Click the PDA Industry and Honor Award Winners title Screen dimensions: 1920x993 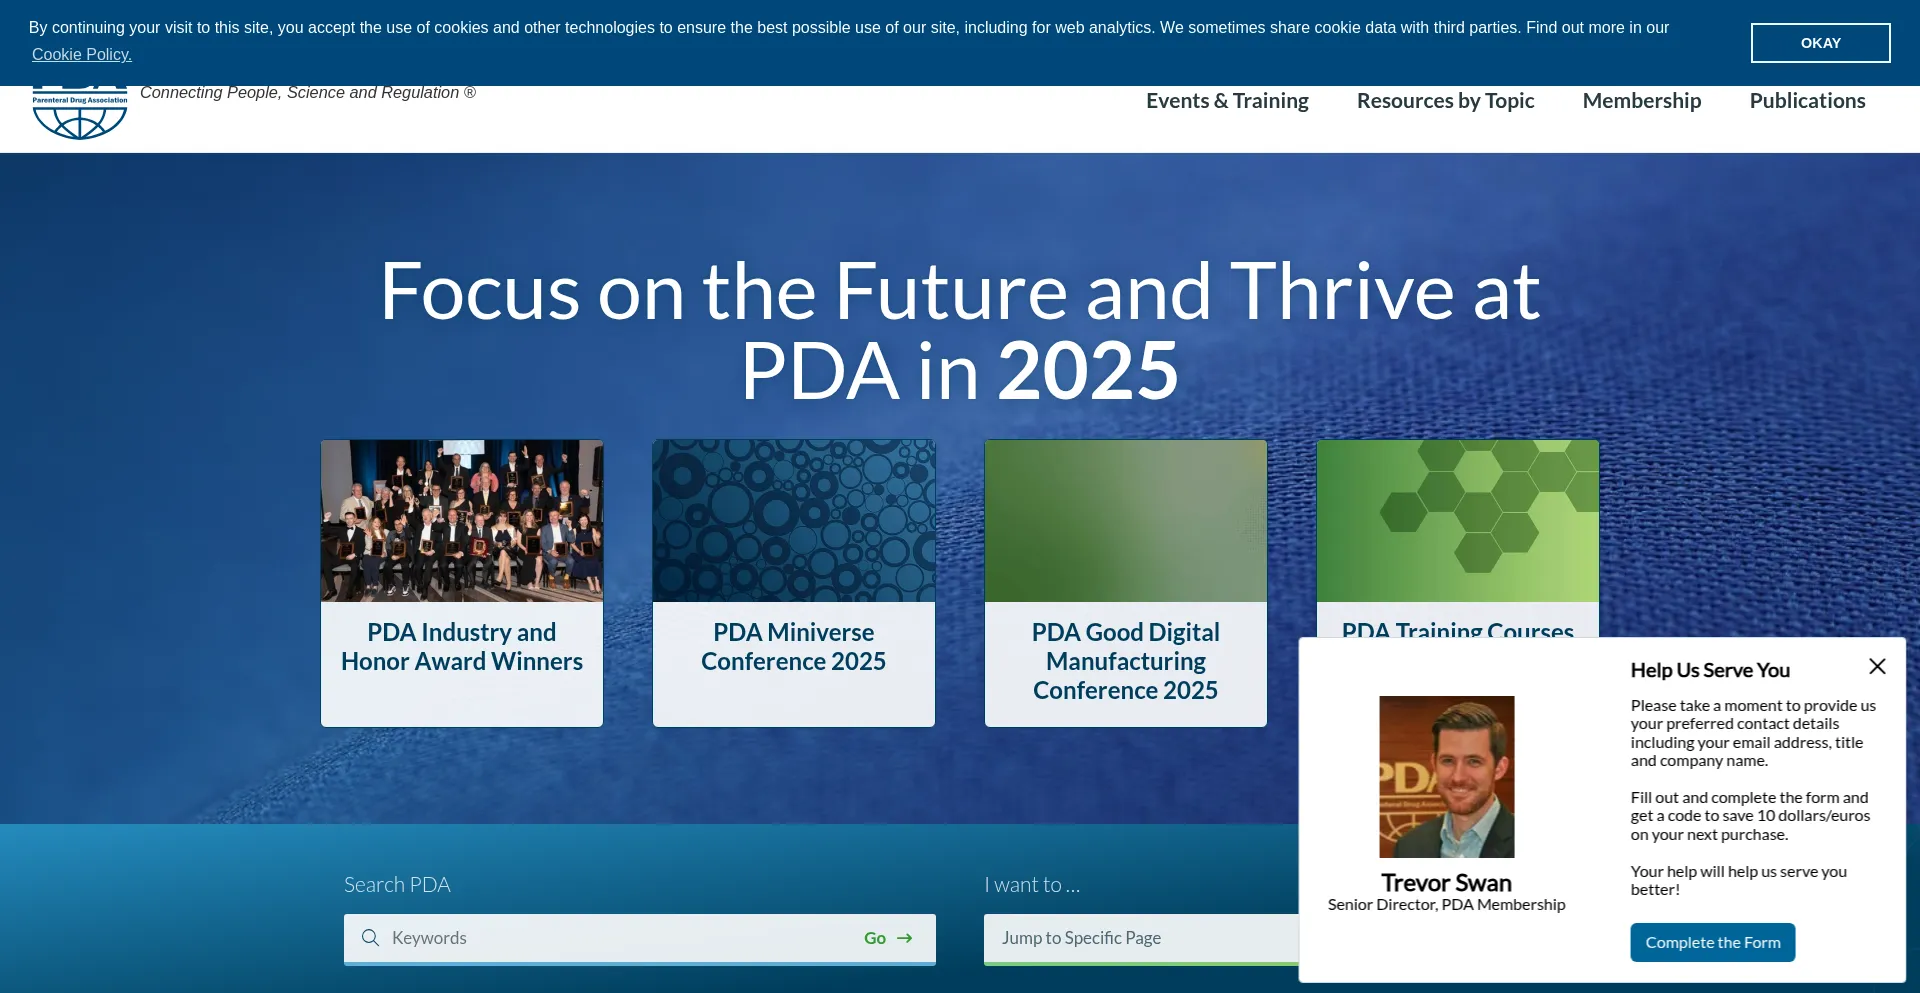click(462, 647)
